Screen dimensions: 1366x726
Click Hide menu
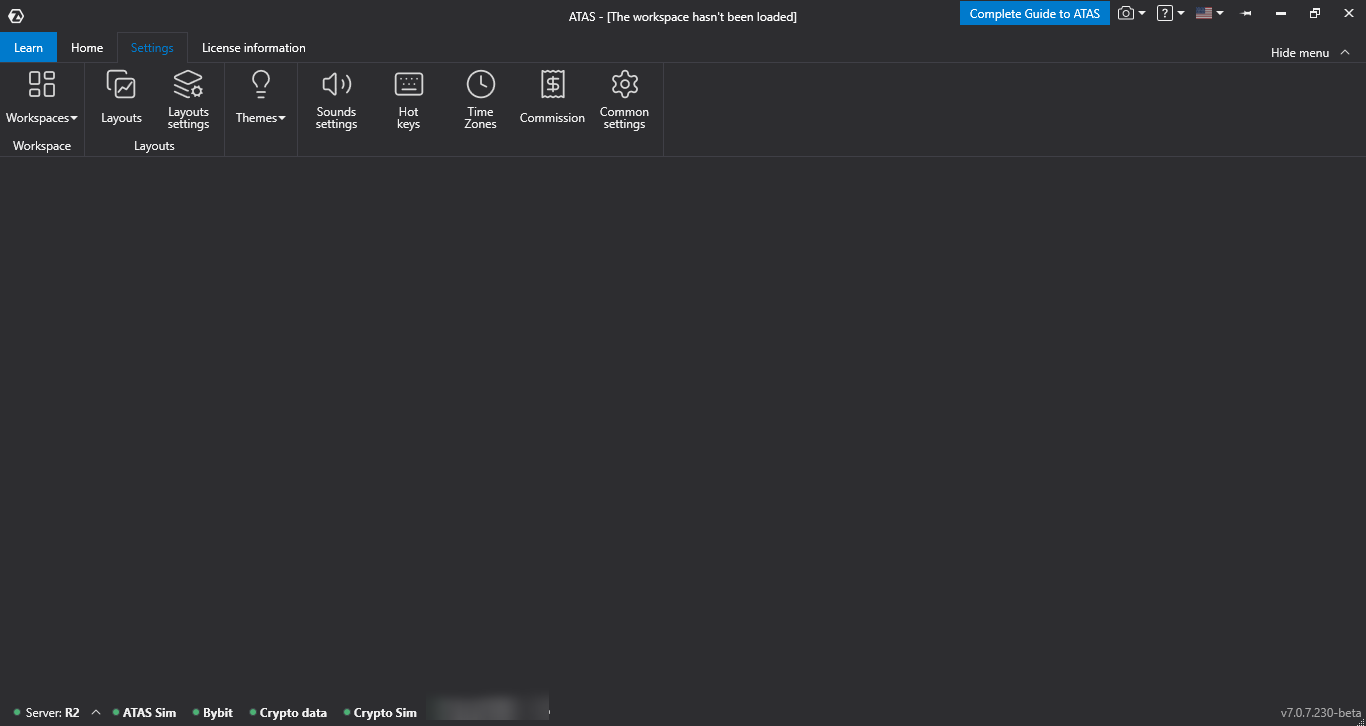click(1300, 53)
